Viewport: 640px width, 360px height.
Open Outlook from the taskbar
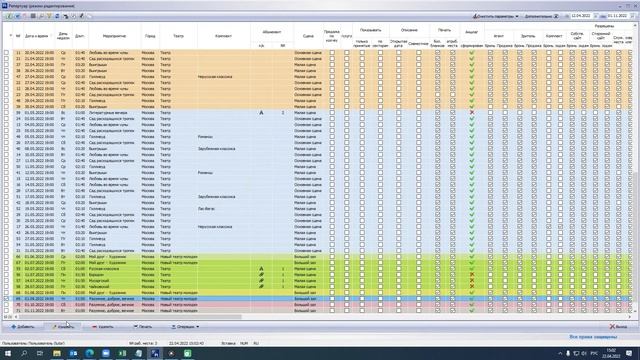click(73, 353)
